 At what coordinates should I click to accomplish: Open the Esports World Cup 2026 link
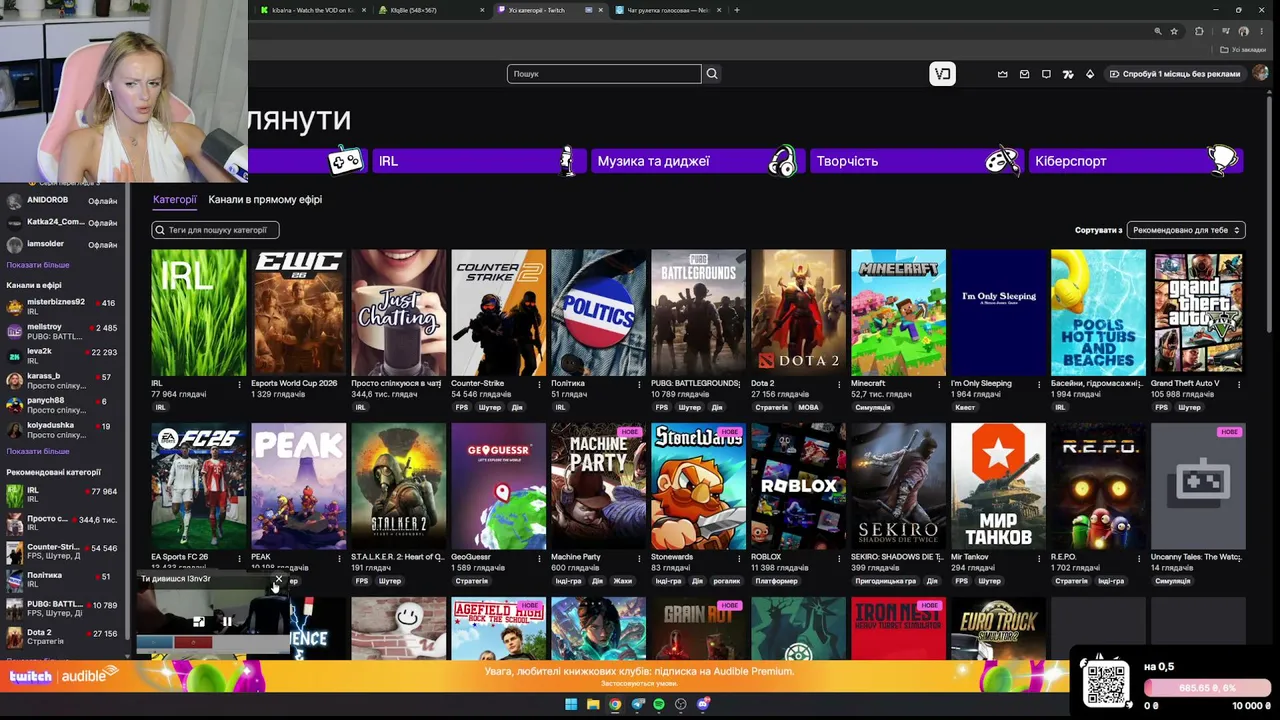pos(294,383)
